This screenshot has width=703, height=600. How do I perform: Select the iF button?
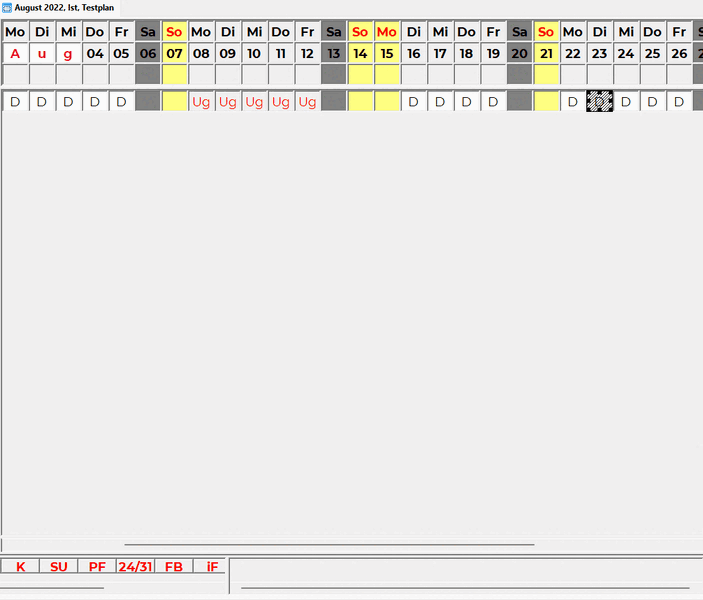click(x=211, y=567)
